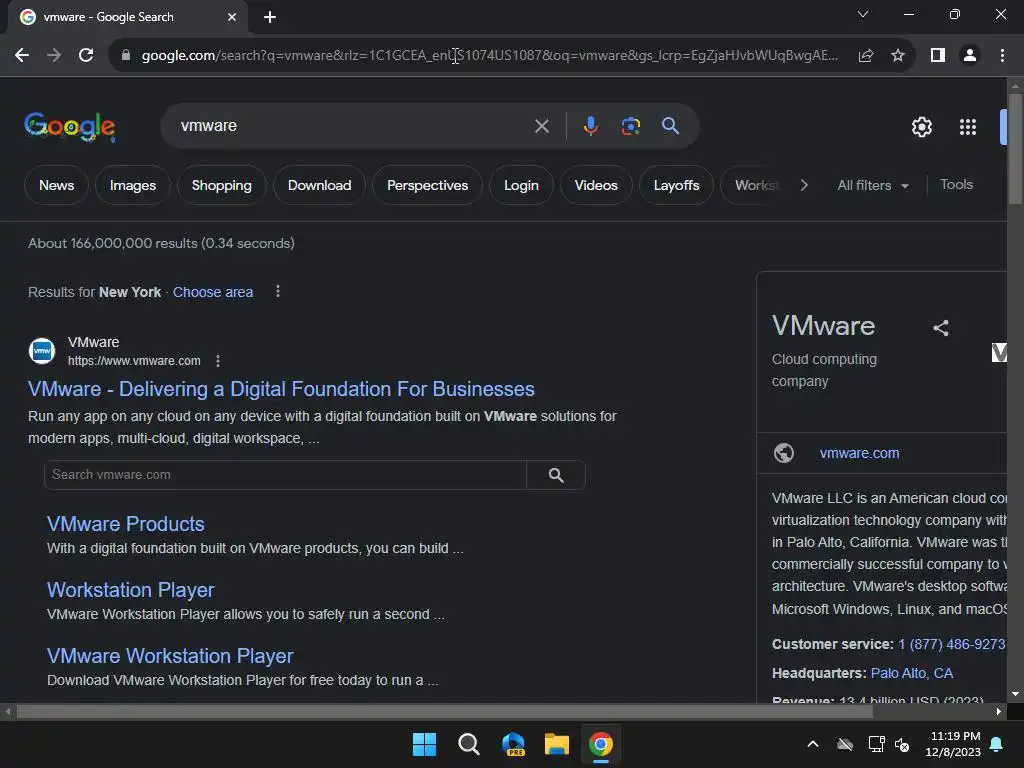Open Chrome three-dot menu

(x=1002, y=56)
